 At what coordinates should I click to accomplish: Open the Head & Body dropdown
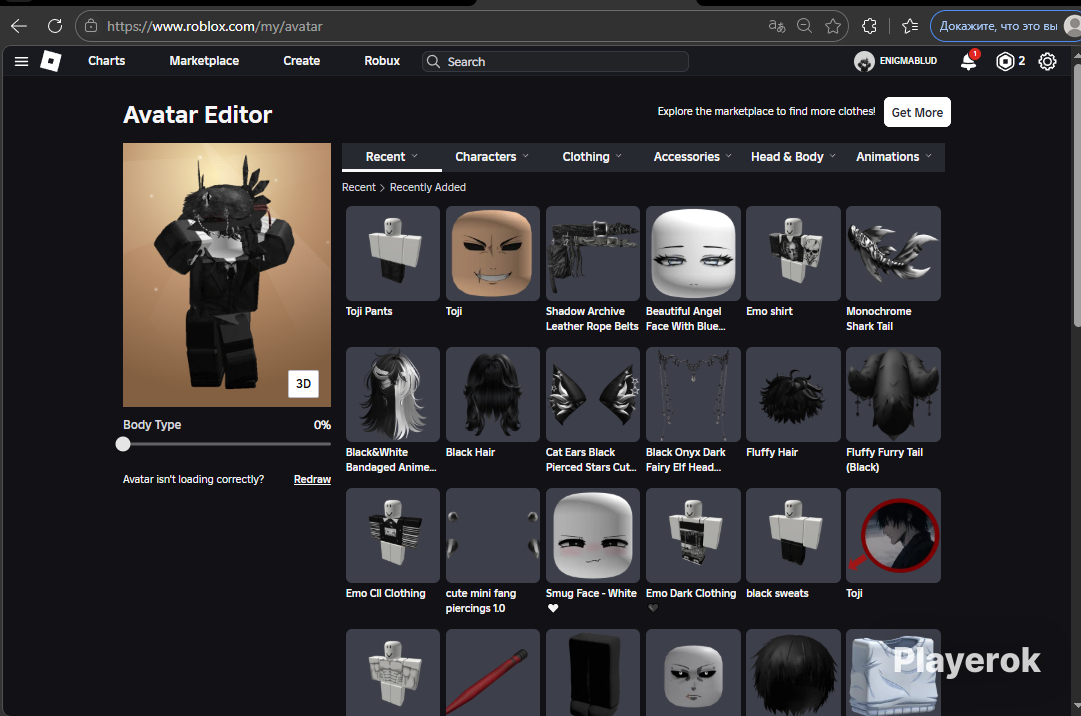click(x=793, y=157)
